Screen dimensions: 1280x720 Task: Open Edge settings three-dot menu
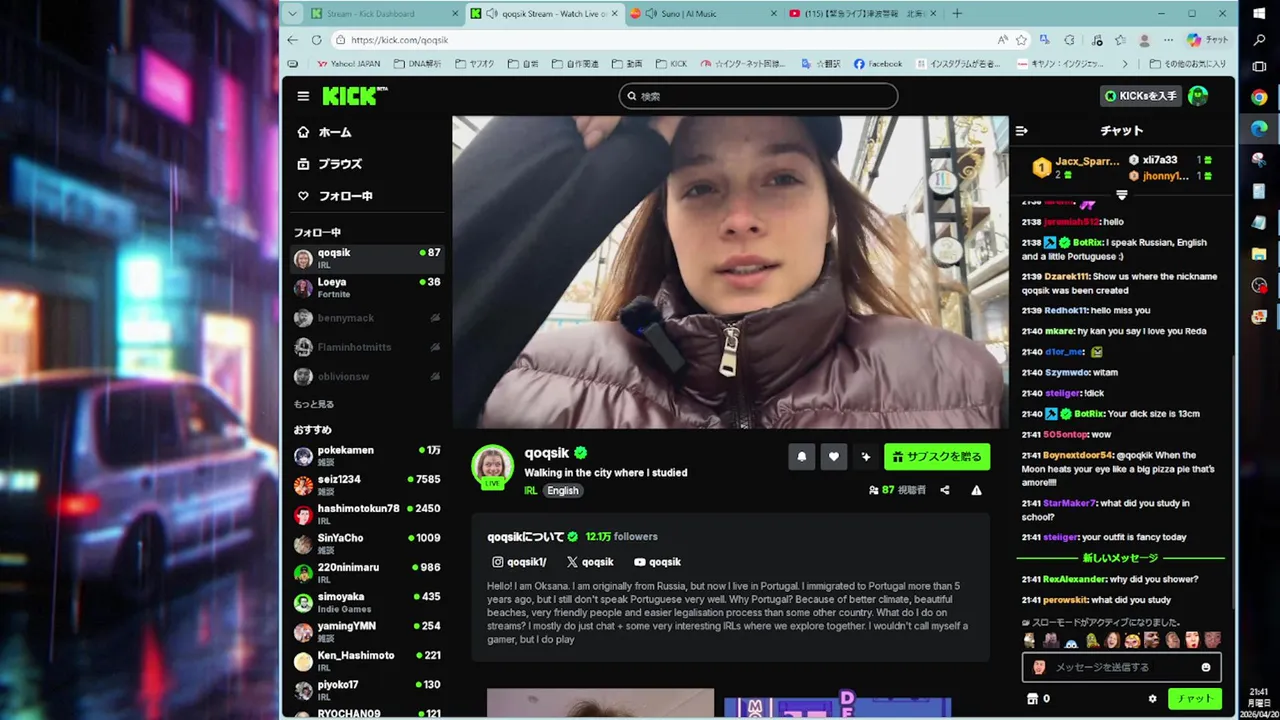click(x=1168, y=40)
